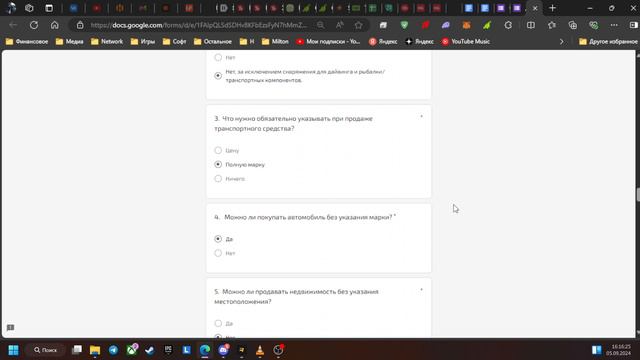This screenshot has width=640, height=360.
Task: Go to the browser home page
Action: pos(55,25)
